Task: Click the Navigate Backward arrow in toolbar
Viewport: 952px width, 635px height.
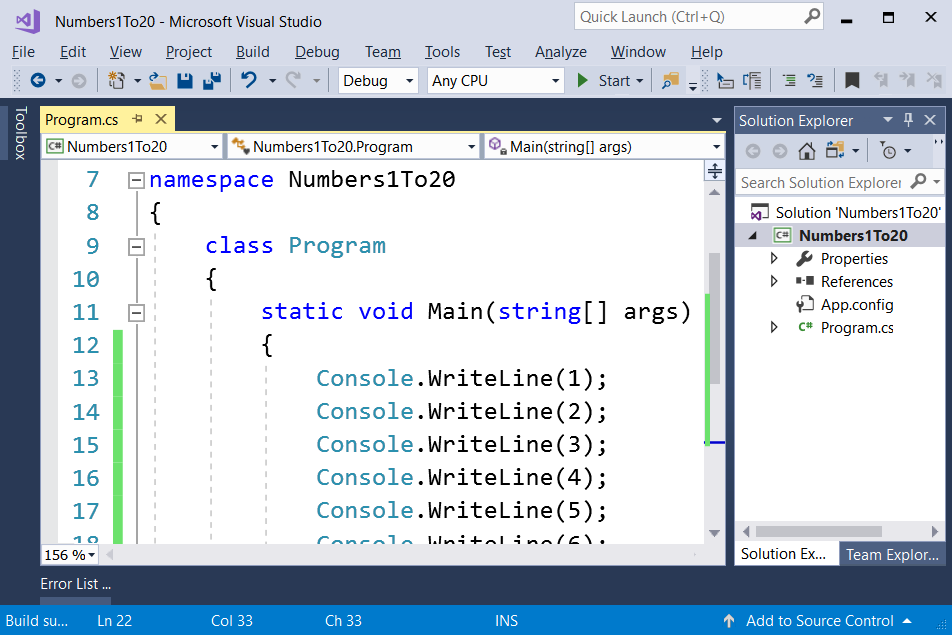Action: point(38,81)
